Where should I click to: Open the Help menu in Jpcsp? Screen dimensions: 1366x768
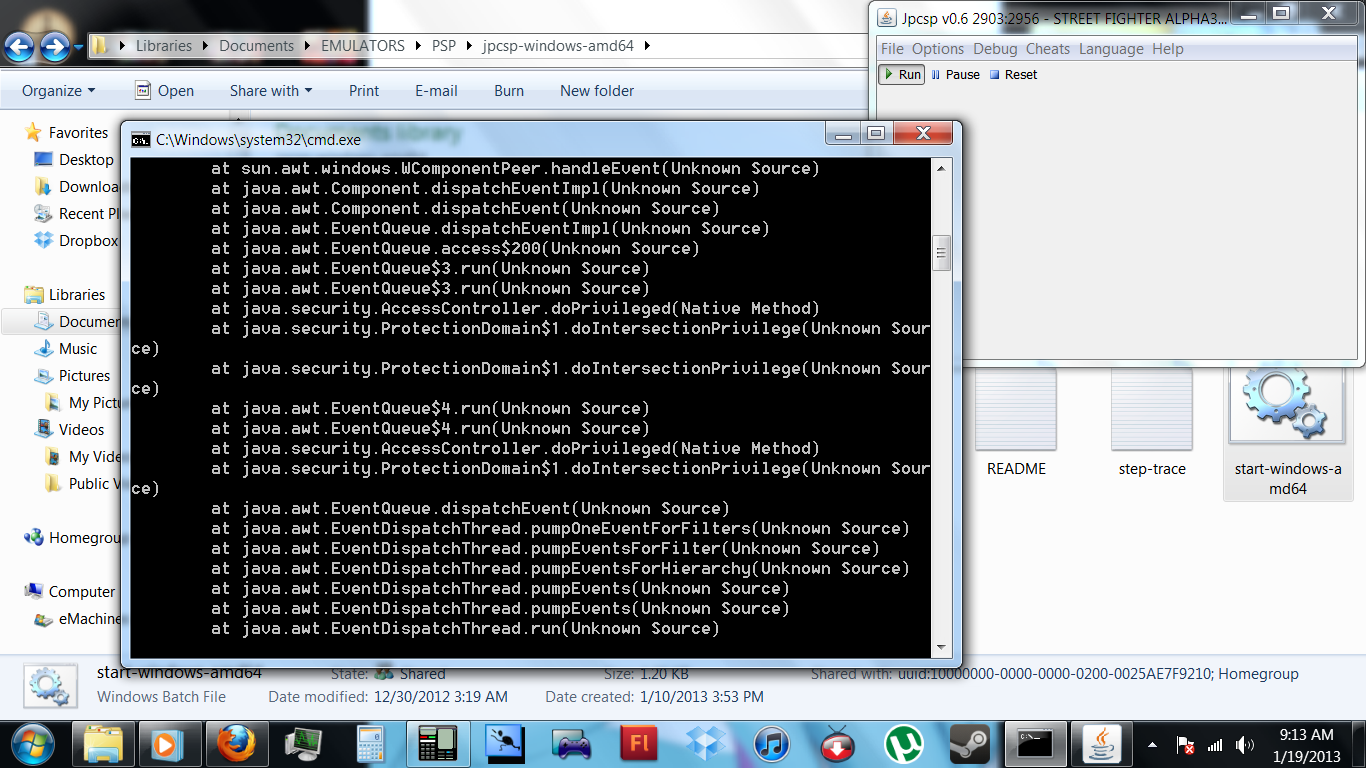tap(1168, 49)
